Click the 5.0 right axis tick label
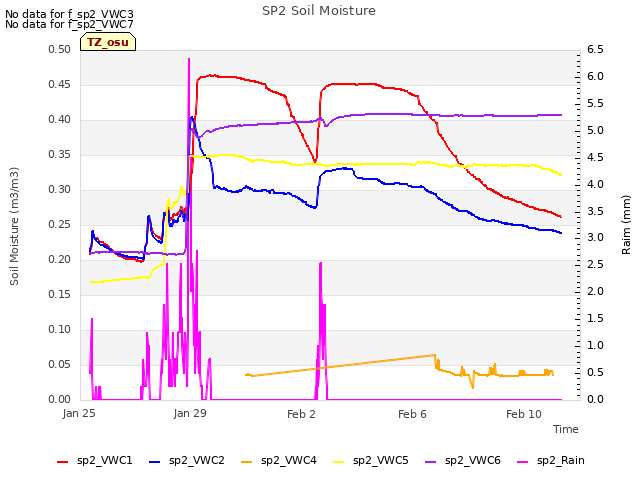Image resolution: width=640 pixels, height=480 pixels. pyautogui.click(x=595, y=130)
